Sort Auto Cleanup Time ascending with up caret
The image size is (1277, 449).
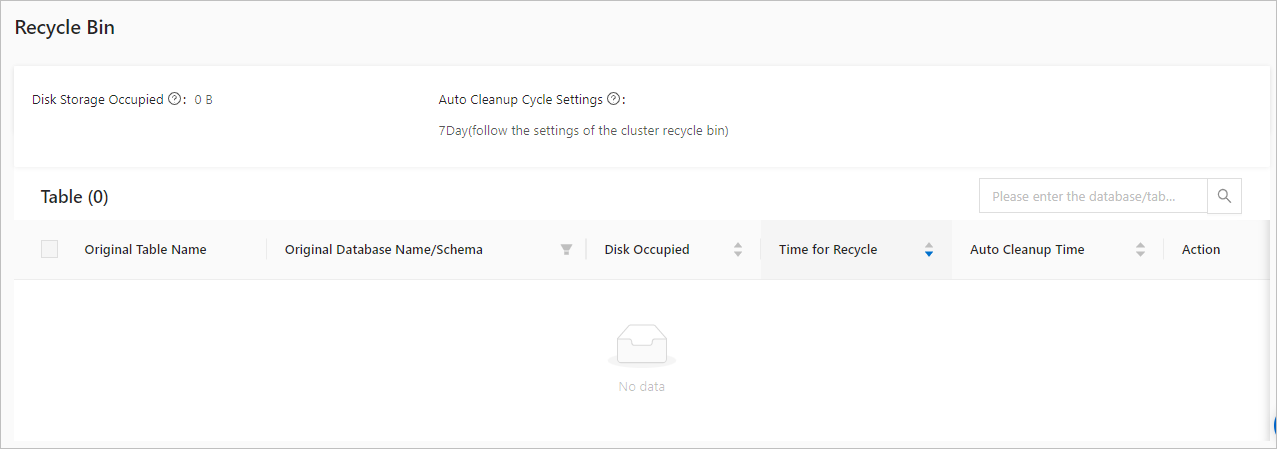(1140, 245)
